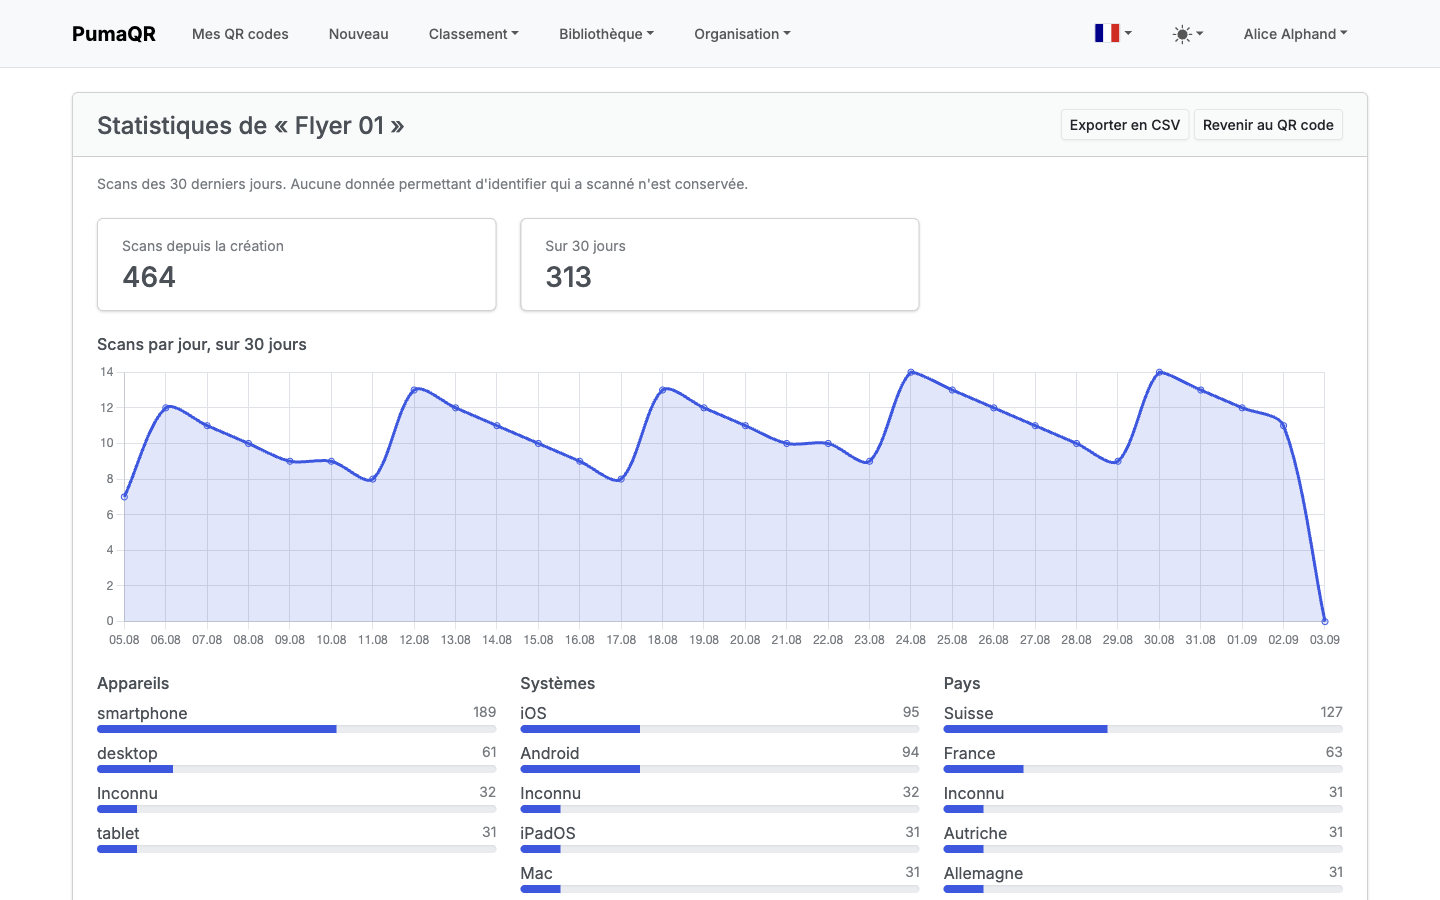The width and height of the screenshot is (1440, 900).
Task: Expand the Bibliothèque dropdown menu
Action: pyautogui.click(x=606, y=34)
